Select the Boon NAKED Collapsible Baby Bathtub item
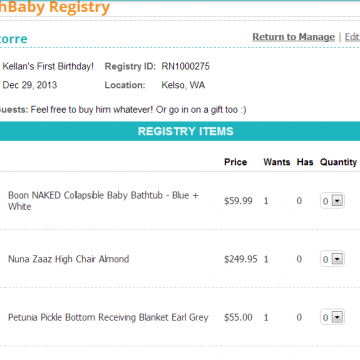Image resolution: width=360 pixels, height=360 pixels. (103, 201)
